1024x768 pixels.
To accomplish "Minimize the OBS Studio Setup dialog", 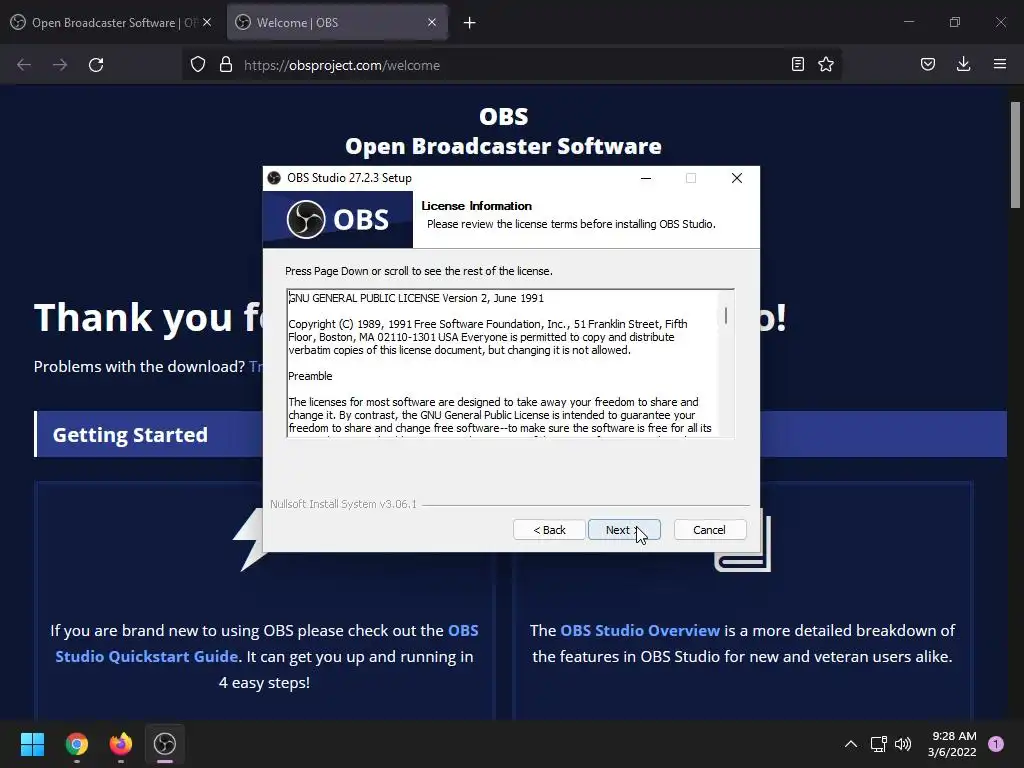I will (646, 178).
